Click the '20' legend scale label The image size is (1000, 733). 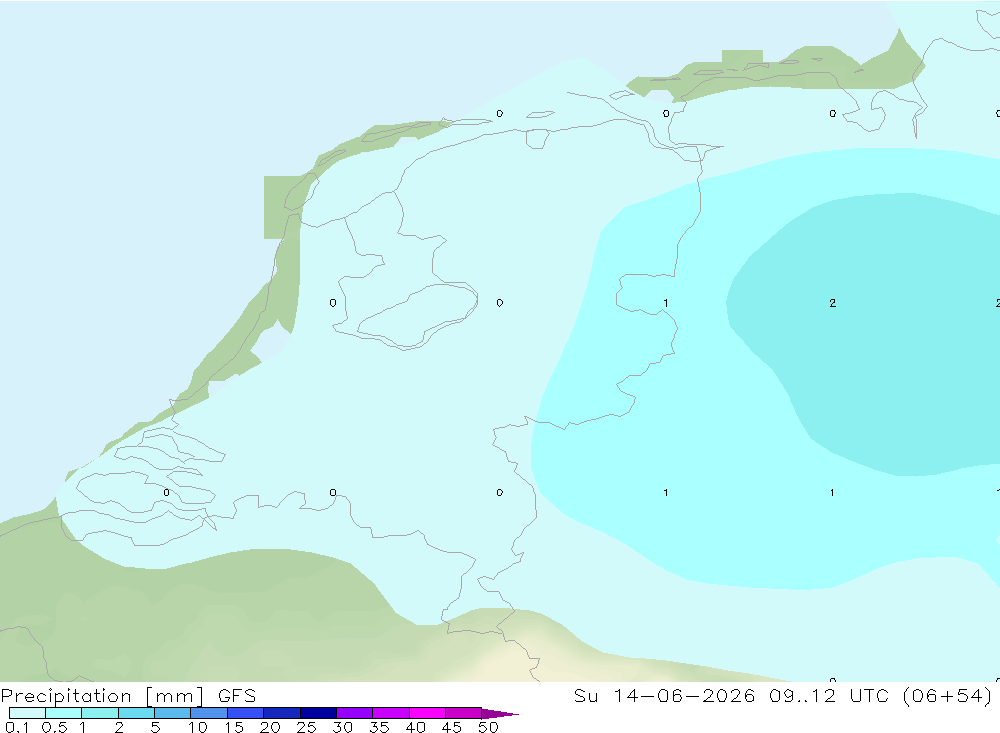click(x=270, y=727)
